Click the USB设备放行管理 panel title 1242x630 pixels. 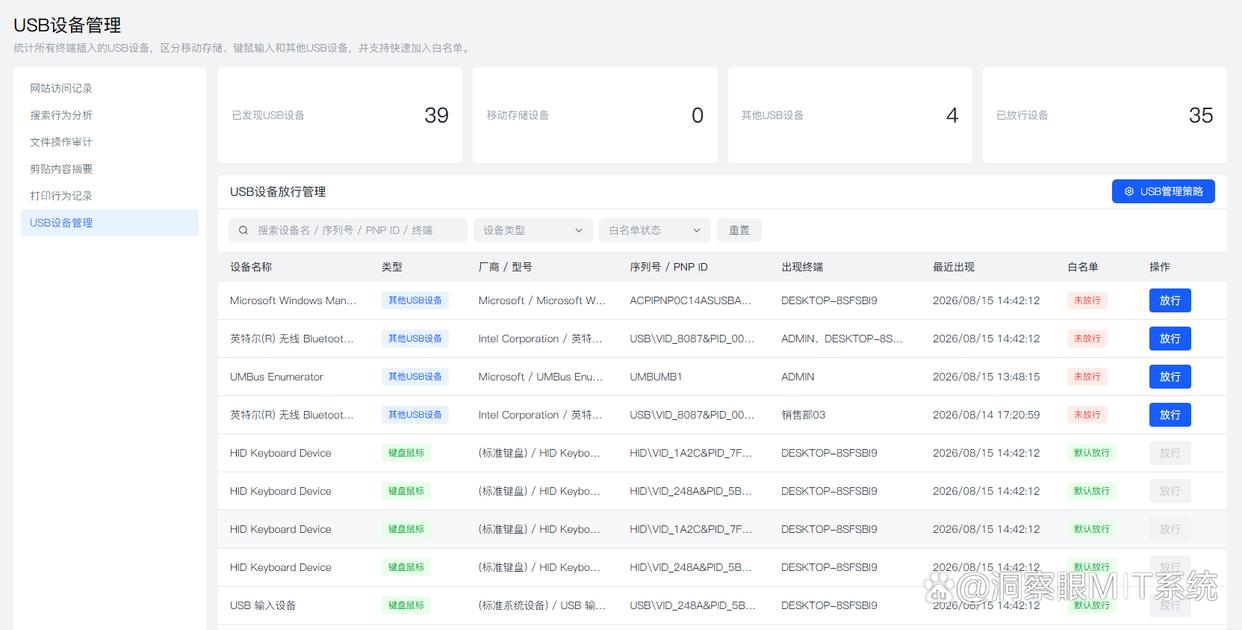click(x=278, y=191)
